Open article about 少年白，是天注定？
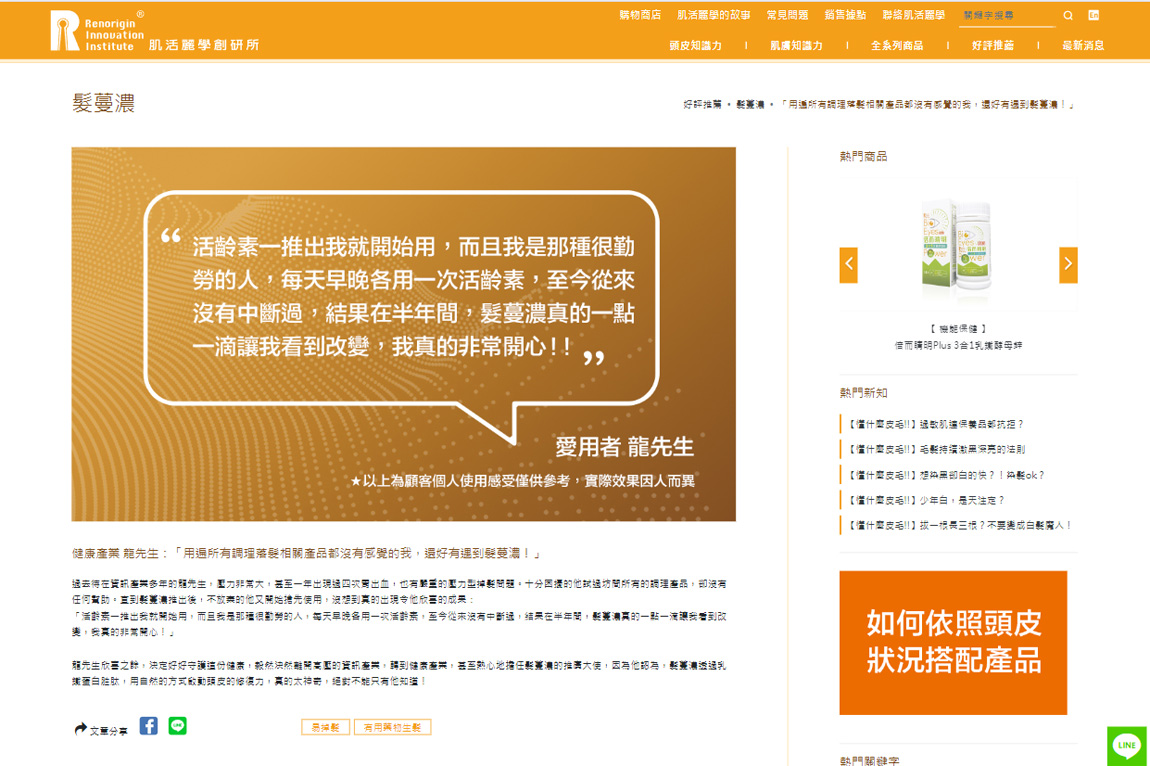This screenshot has height=766, width=1150. point(927,500)
